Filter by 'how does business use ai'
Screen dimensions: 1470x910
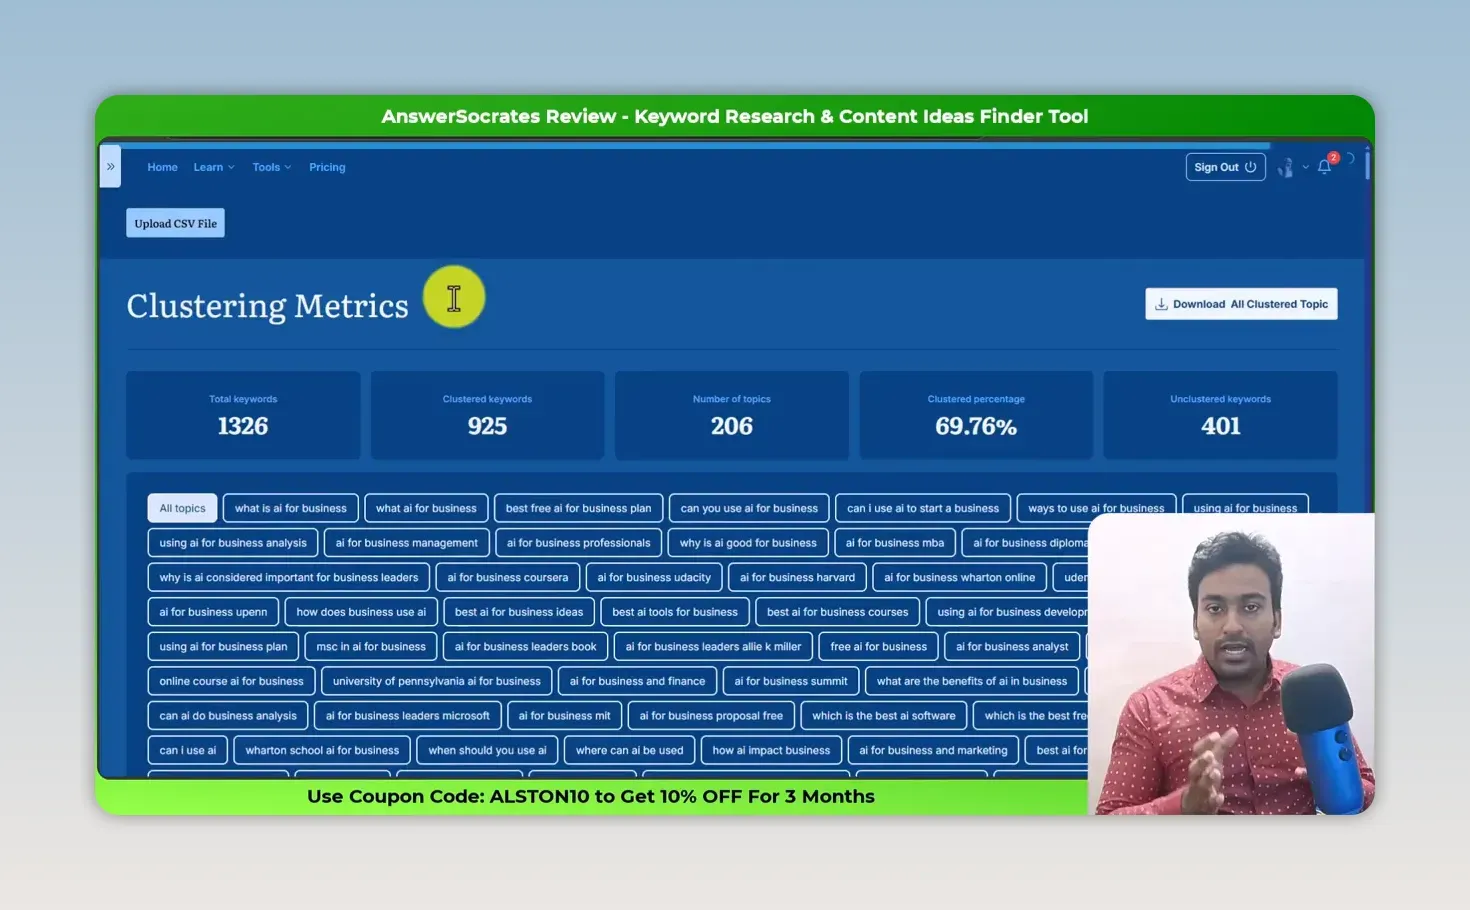(x=361, y=612)
